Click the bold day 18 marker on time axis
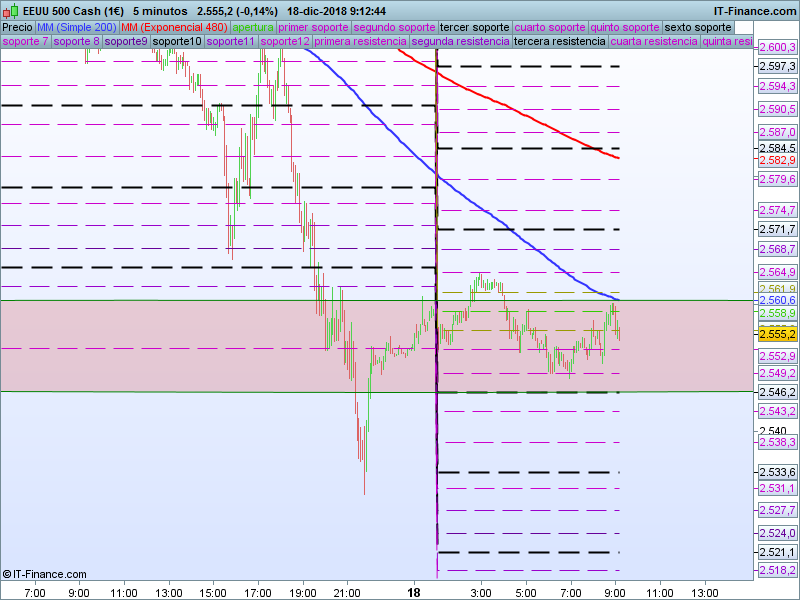The image size is (800, 600). pyautogui.click(x=414, y=592)
